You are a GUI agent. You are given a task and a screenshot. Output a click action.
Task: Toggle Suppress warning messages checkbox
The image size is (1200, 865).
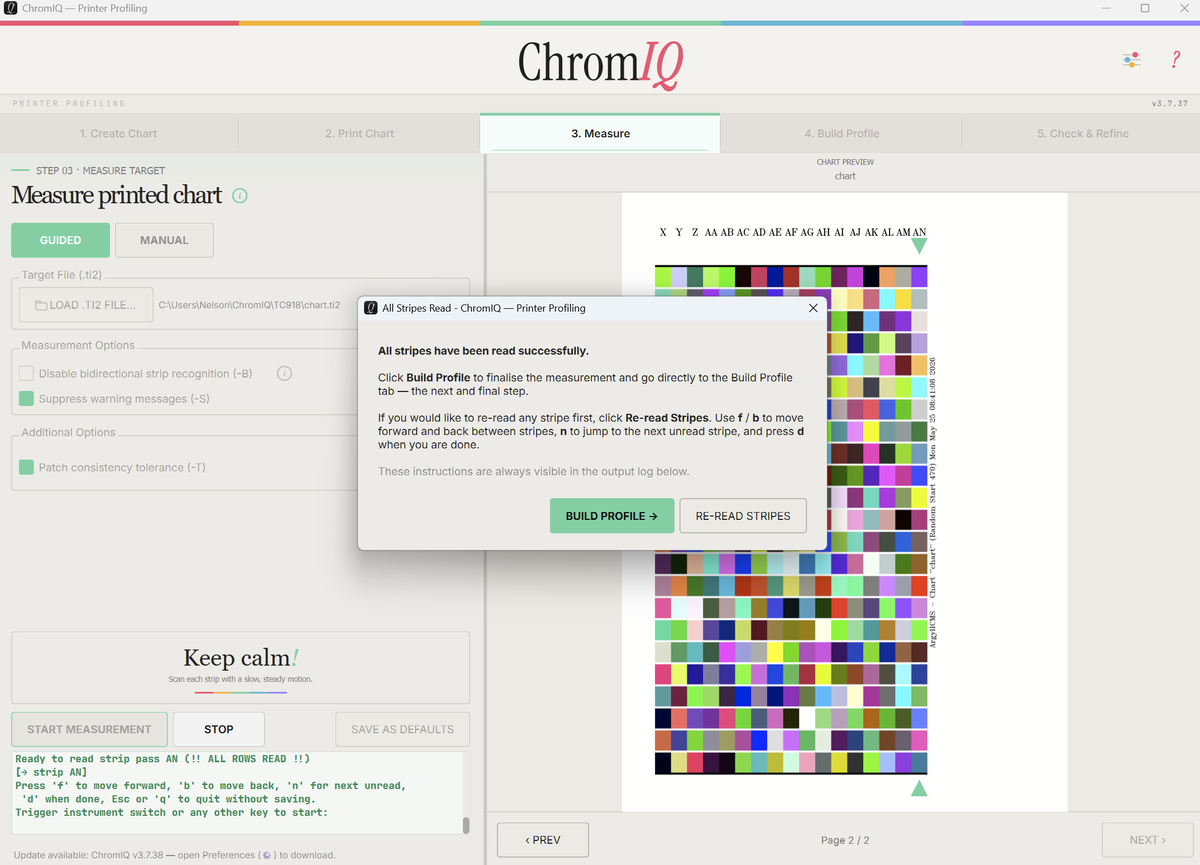pos(27,399)
